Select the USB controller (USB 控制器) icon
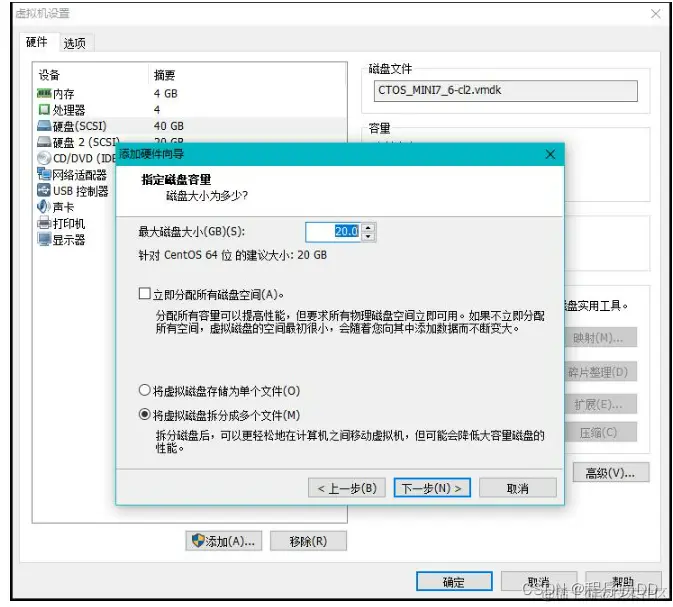The height and width of the screenshot is (607, 673). pos(44,190)
